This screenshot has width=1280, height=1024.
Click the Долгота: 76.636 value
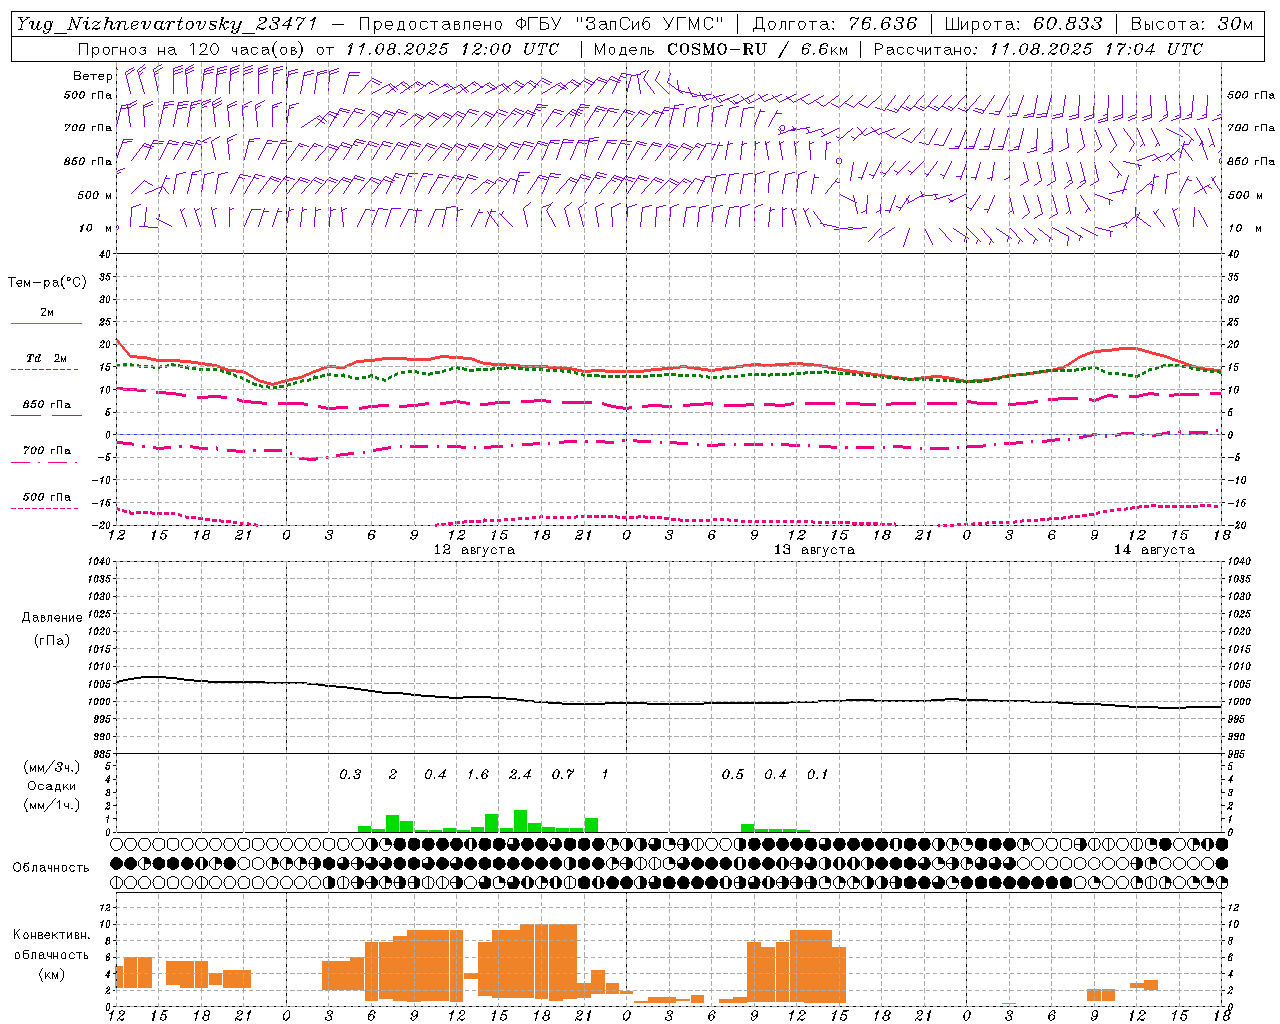834,24
